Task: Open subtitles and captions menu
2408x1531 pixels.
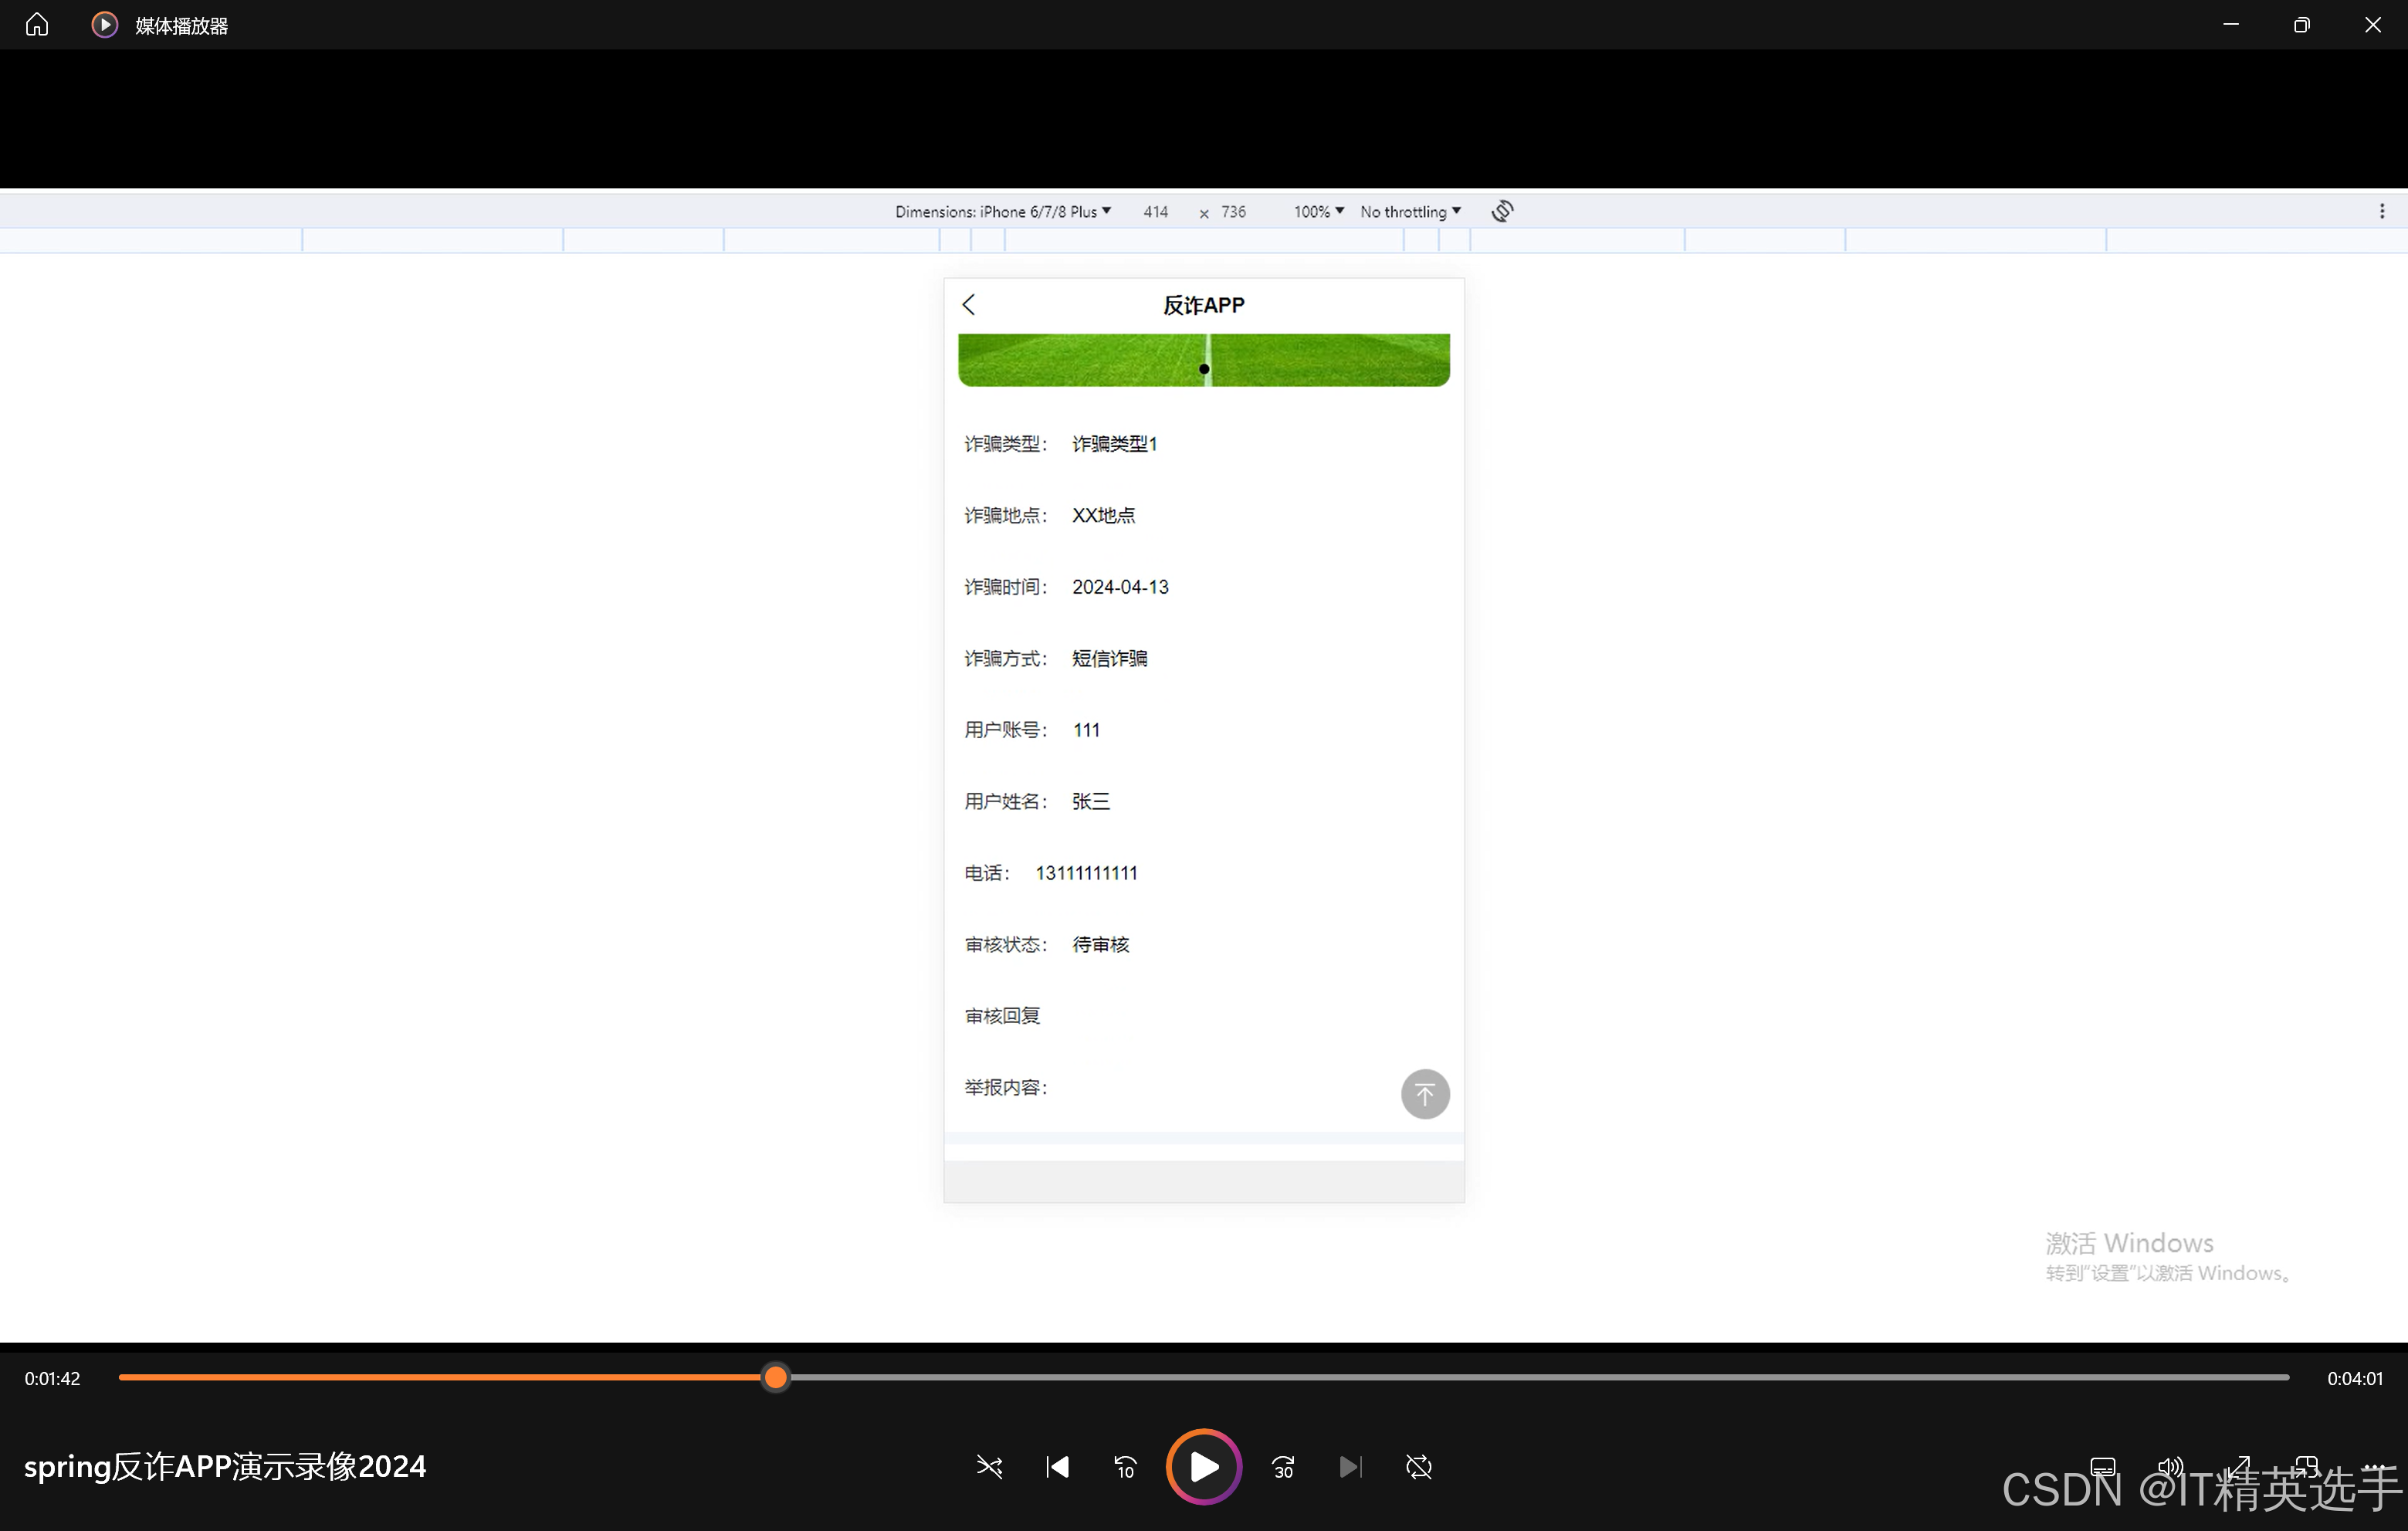Action: 2103,1467
